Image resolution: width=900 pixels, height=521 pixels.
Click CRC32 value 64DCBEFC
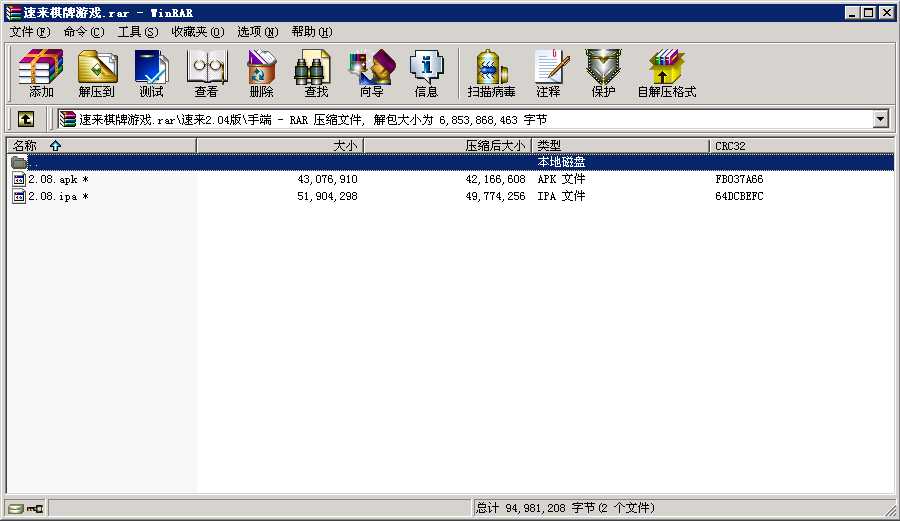coord(739,196)
